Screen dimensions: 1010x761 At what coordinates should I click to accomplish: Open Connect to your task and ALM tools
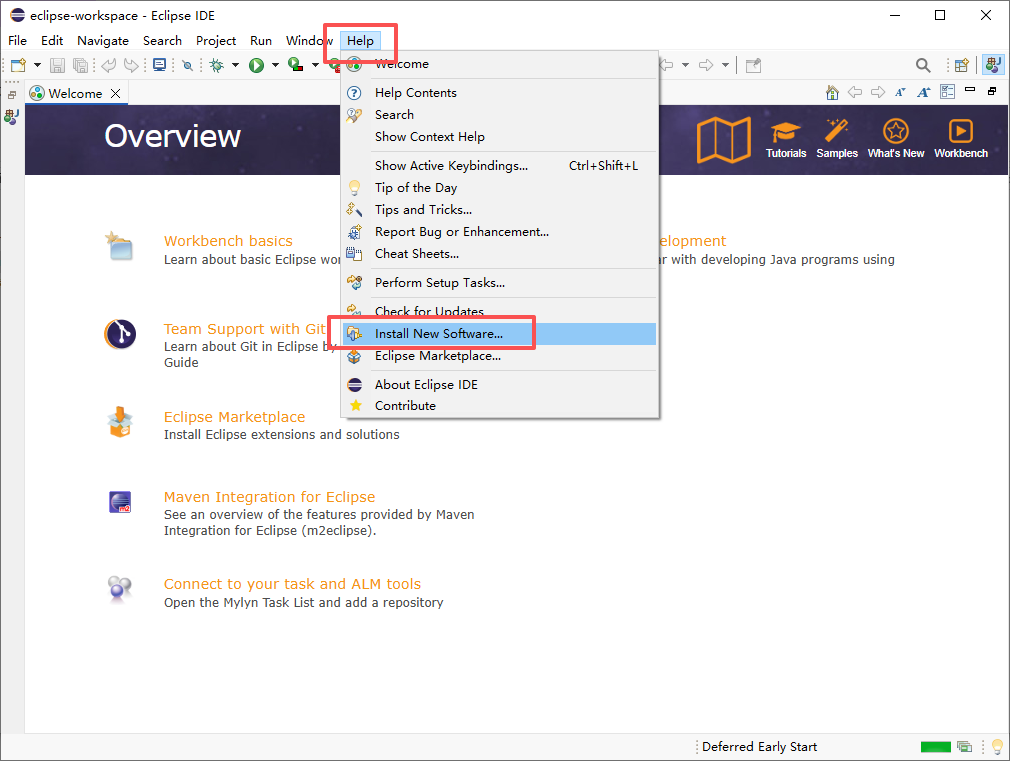(292, 584)
